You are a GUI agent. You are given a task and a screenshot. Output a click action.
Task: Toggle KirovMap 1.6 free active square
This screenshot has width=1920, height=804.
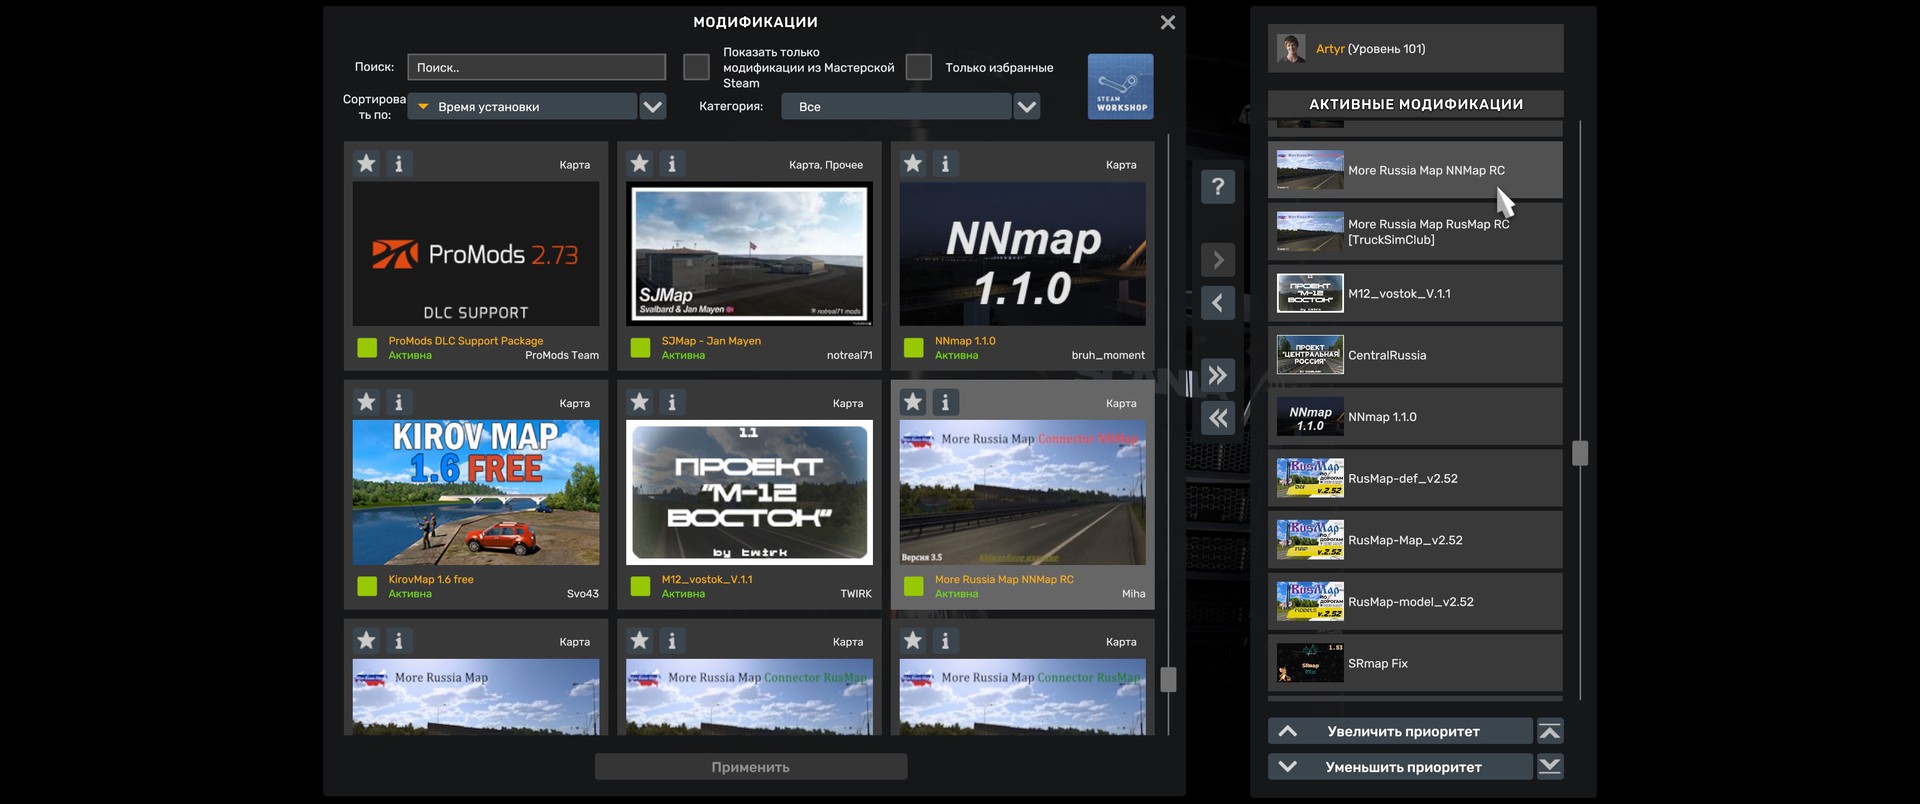click(x=367, y=586)
